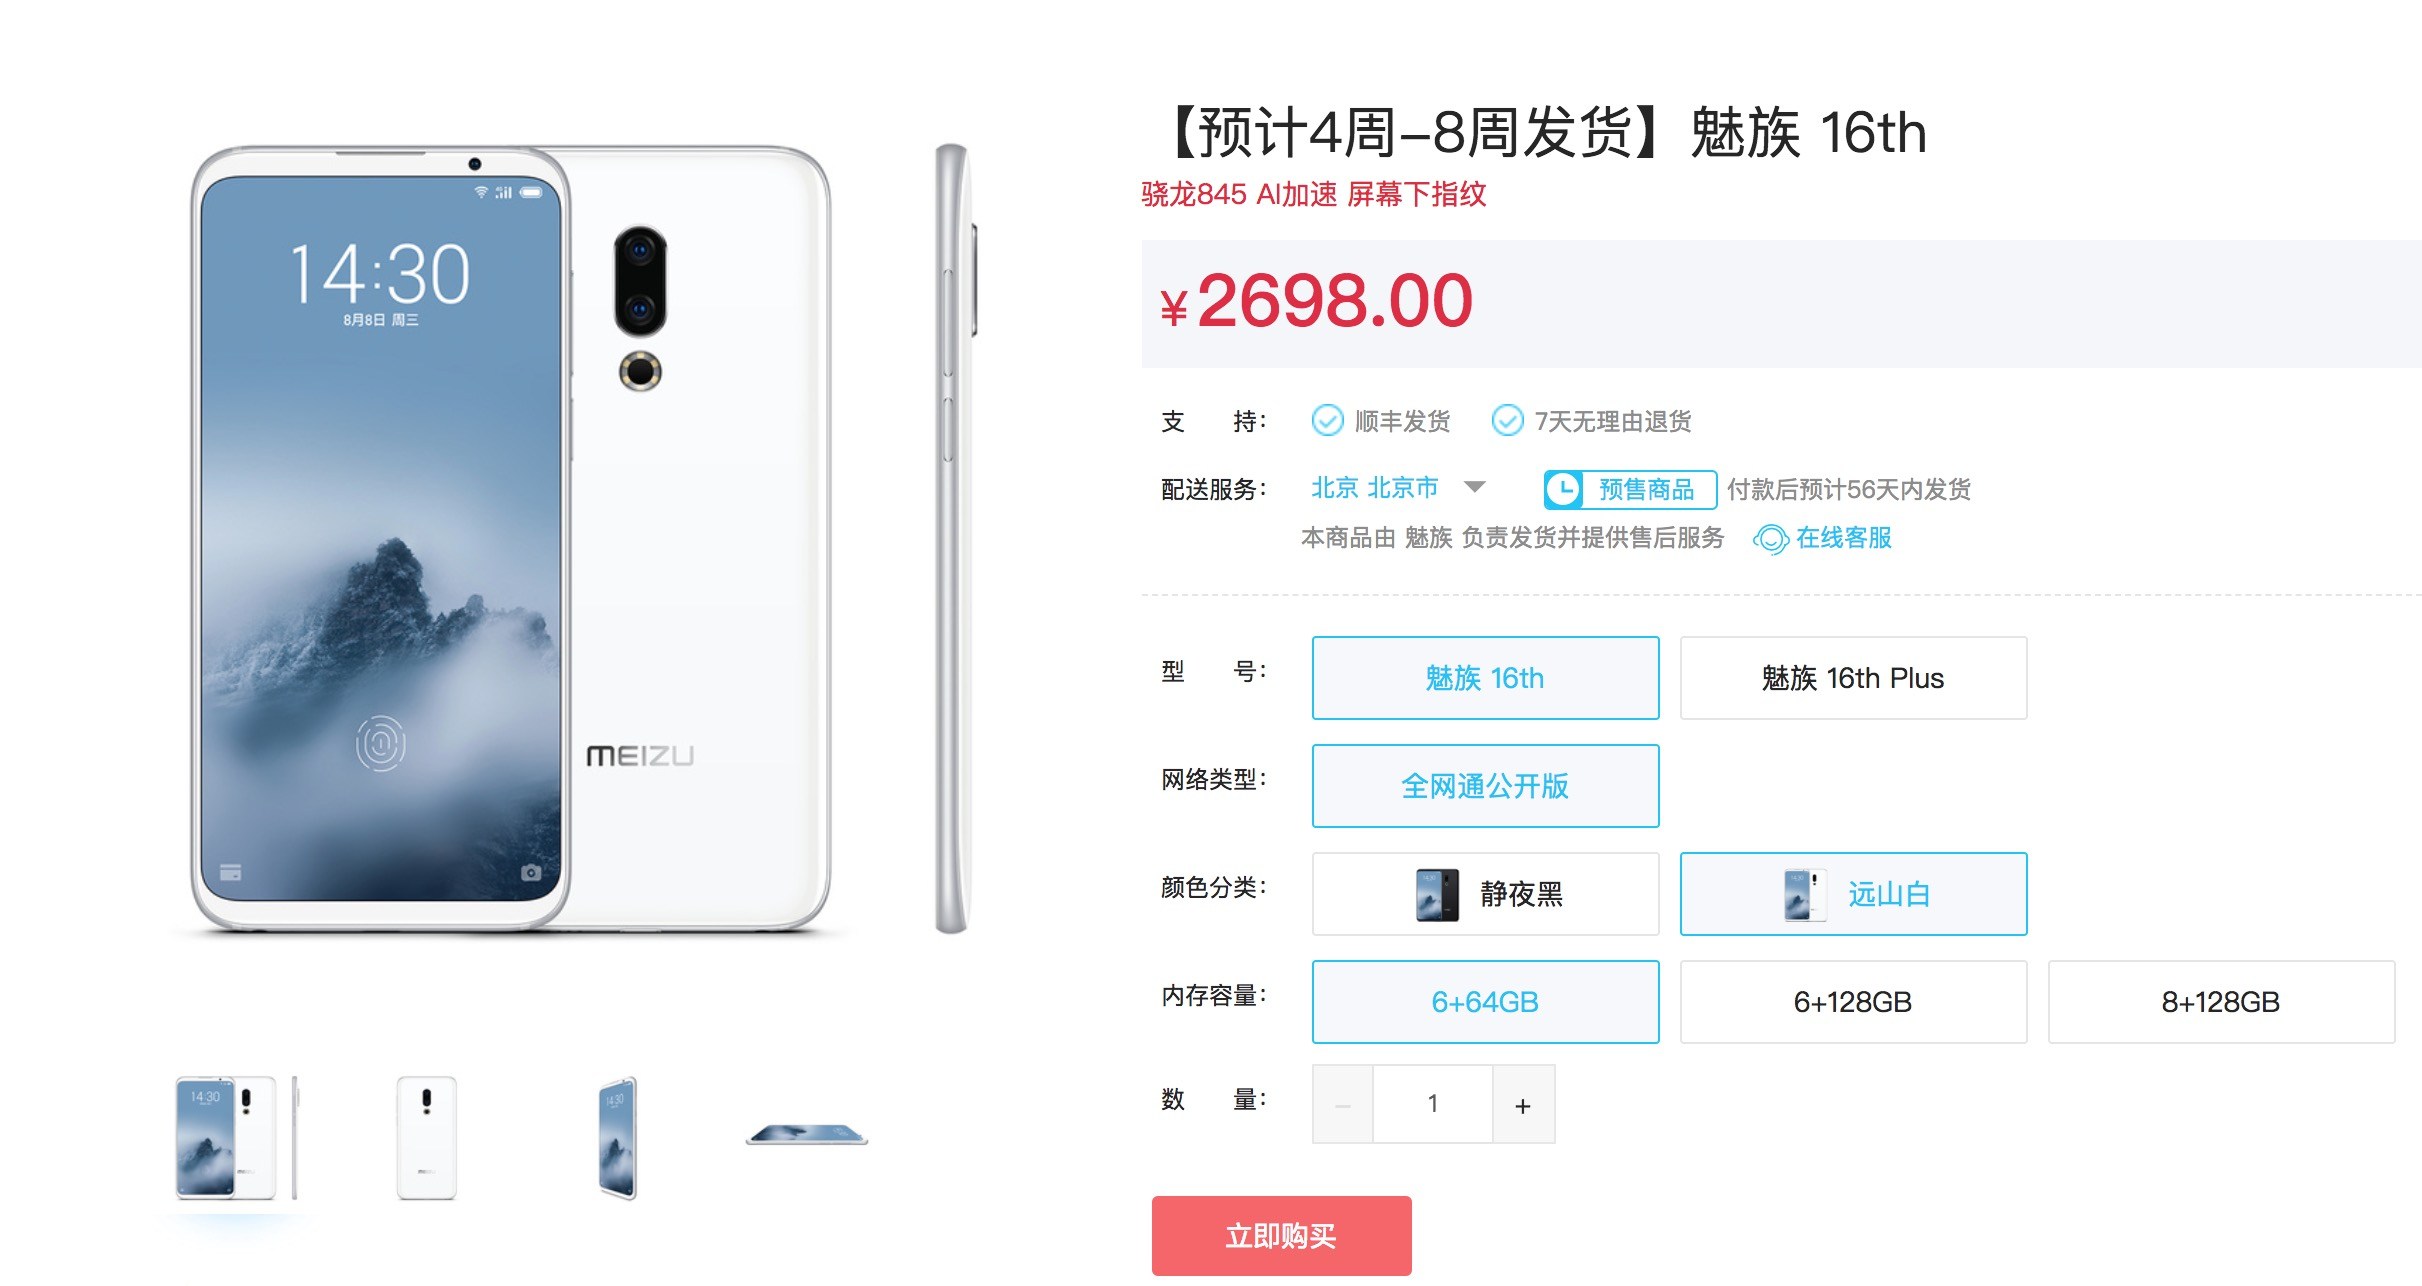Select the 魅族 16th Plus model
Image resolution: width=2422 pixels, height=1286 pixels.
1853,678
